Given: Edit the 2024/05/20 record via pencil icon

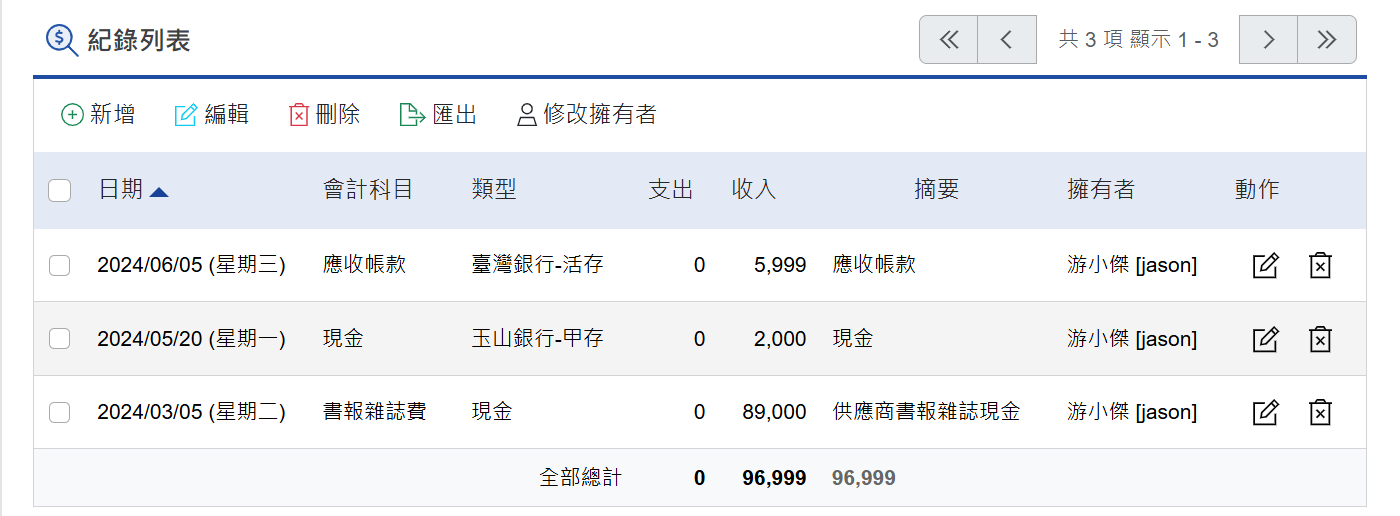Looking at the screenshot, I should (1266, 339).
